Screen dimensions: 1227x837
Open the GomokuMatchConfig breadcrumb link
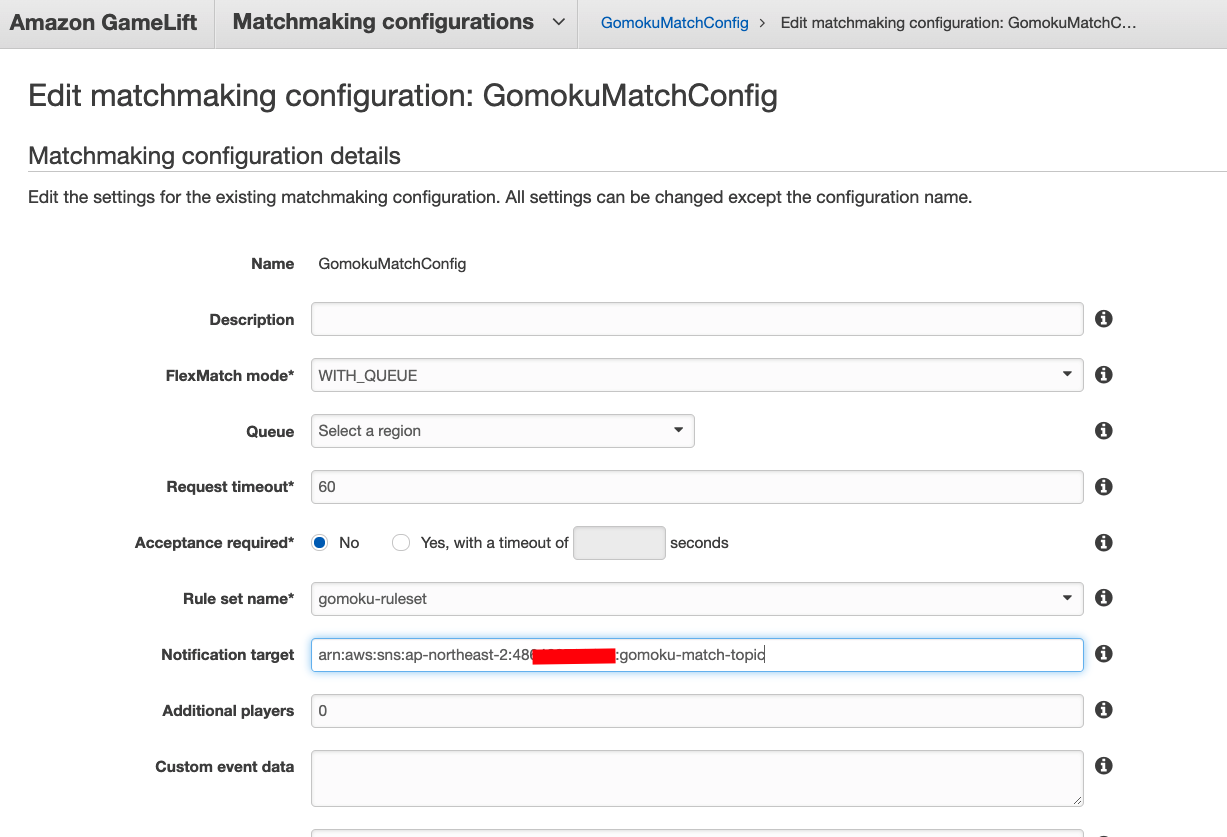675,23
